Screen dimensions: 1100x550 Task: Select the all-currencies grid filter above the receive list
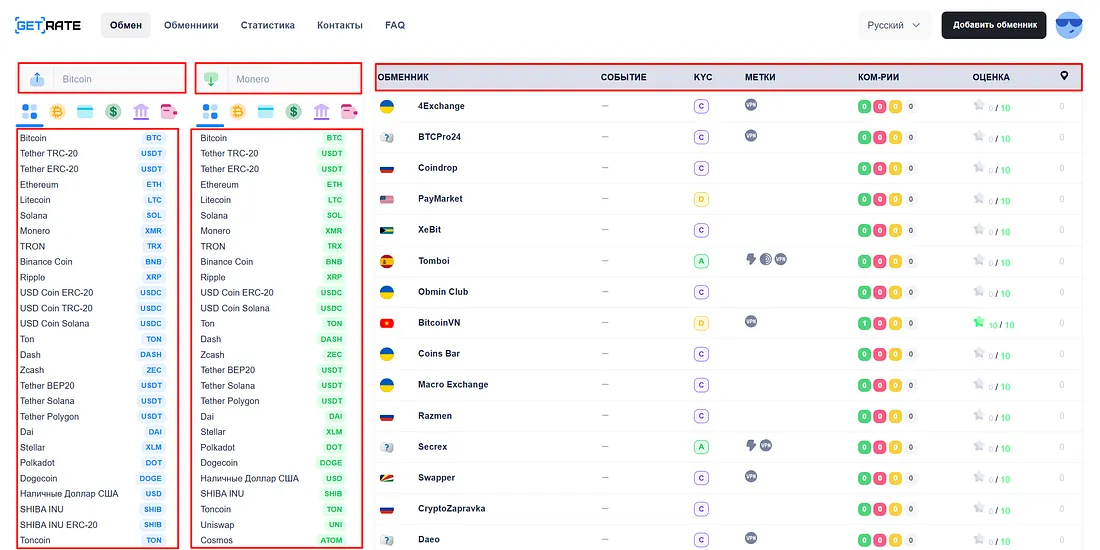(210, 111)
